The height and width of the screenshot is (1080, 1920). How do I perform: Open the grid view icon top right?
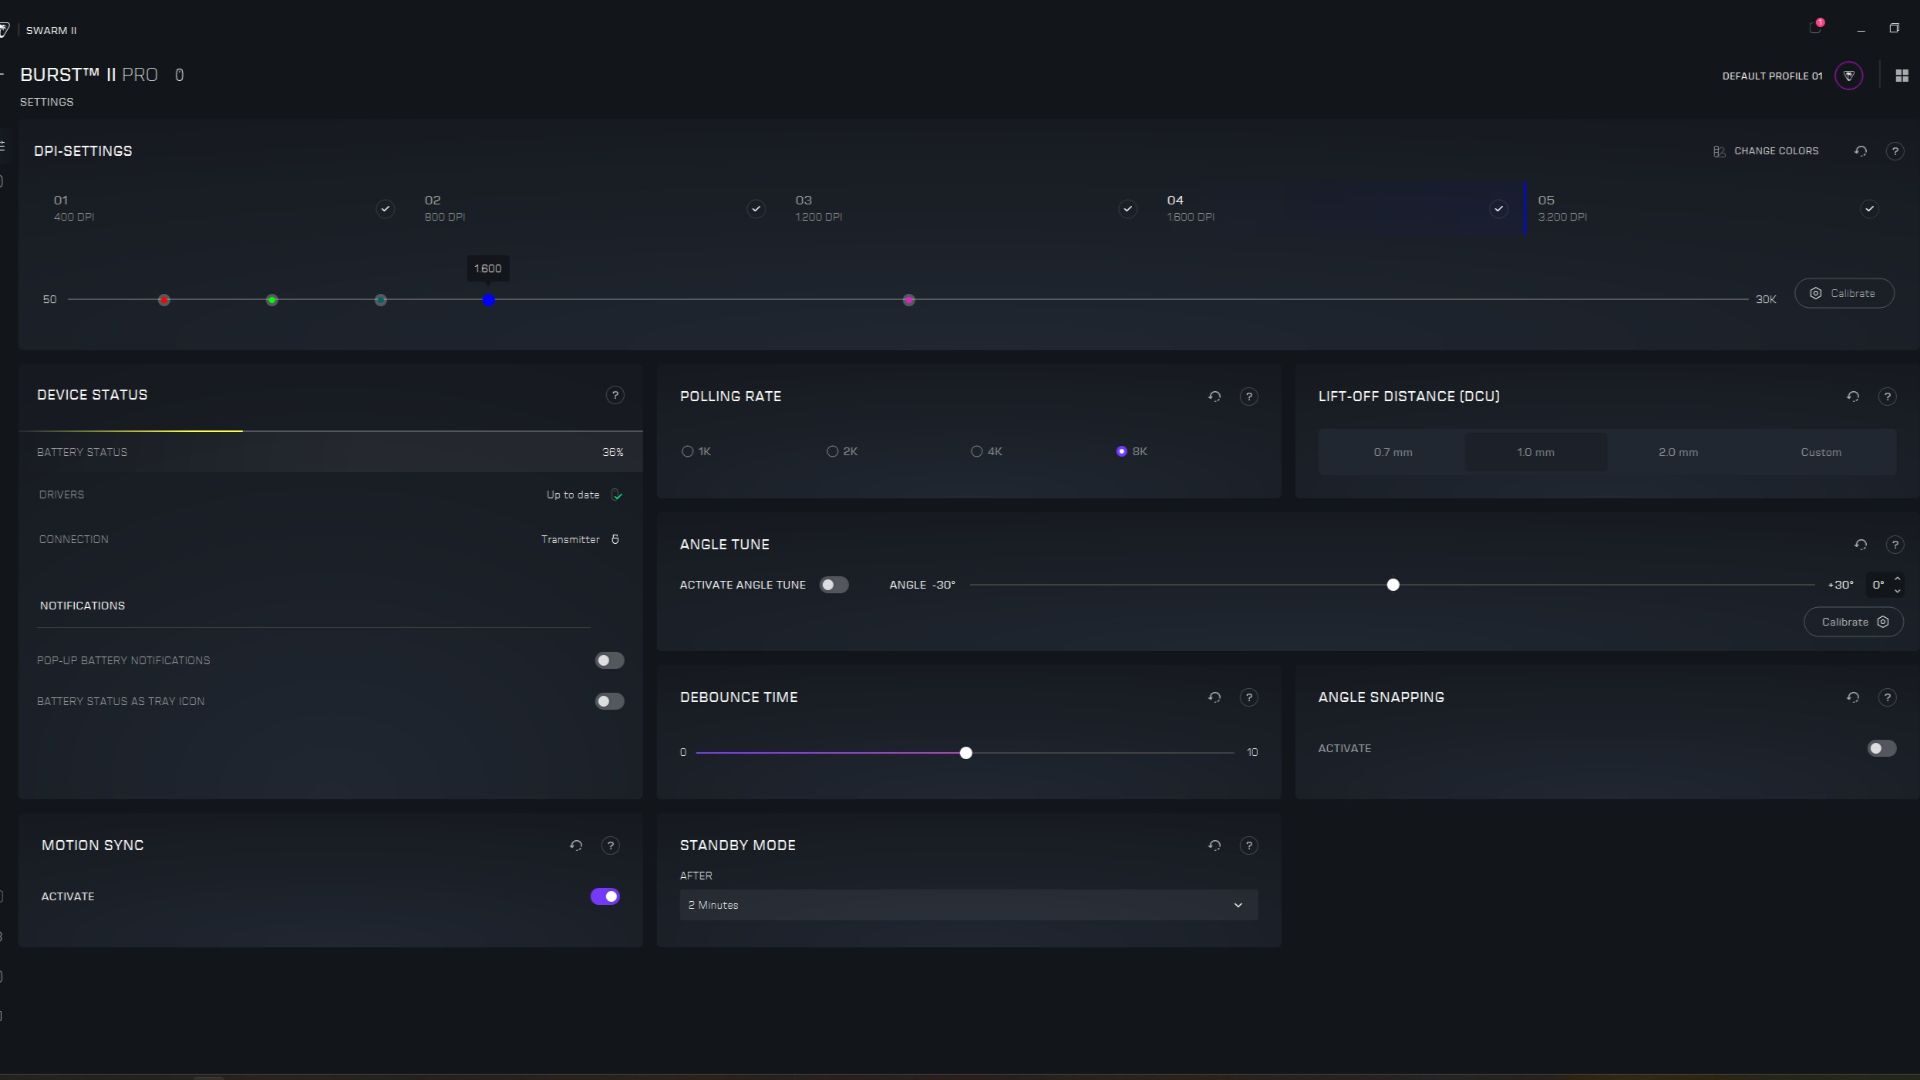[x=1901, y=76]
